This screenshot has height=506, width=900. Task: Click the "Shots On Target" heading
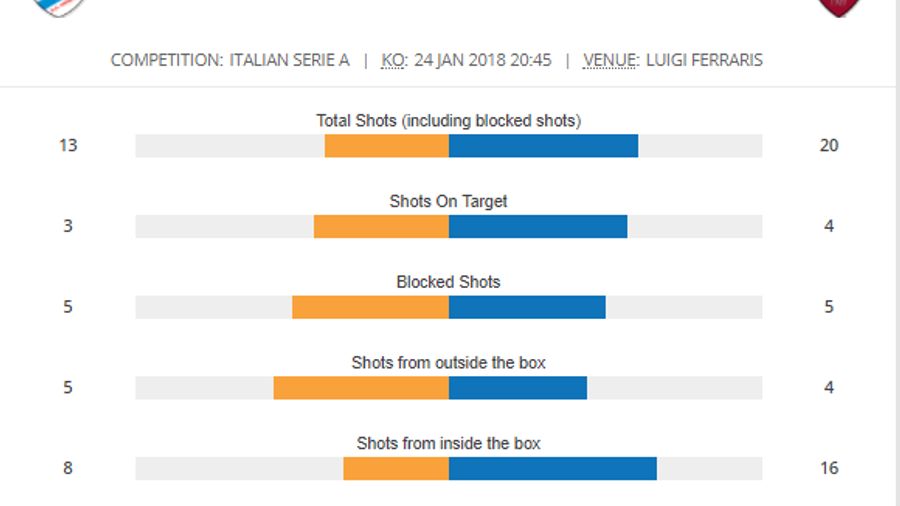point(448,201)
